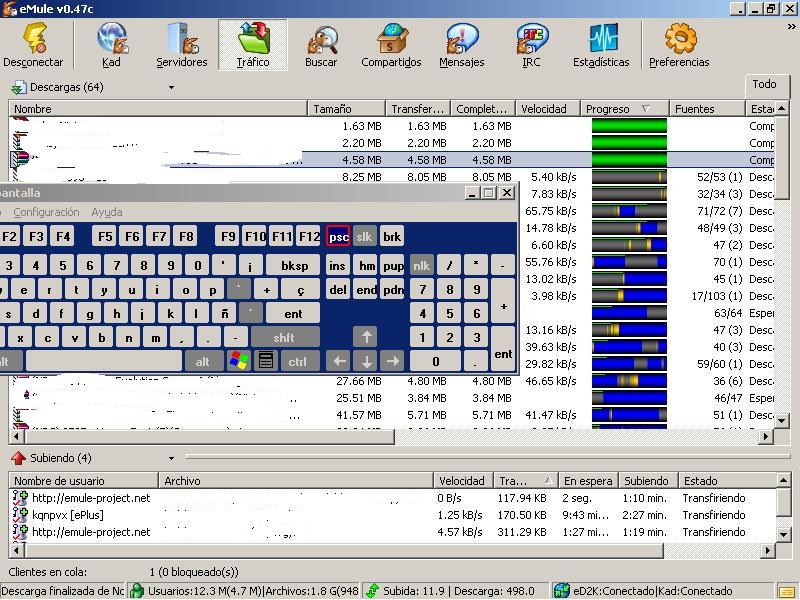Click the eD2K connection globe icon
The height and width of the screenshot is (600, 800).
pos(561,590)
